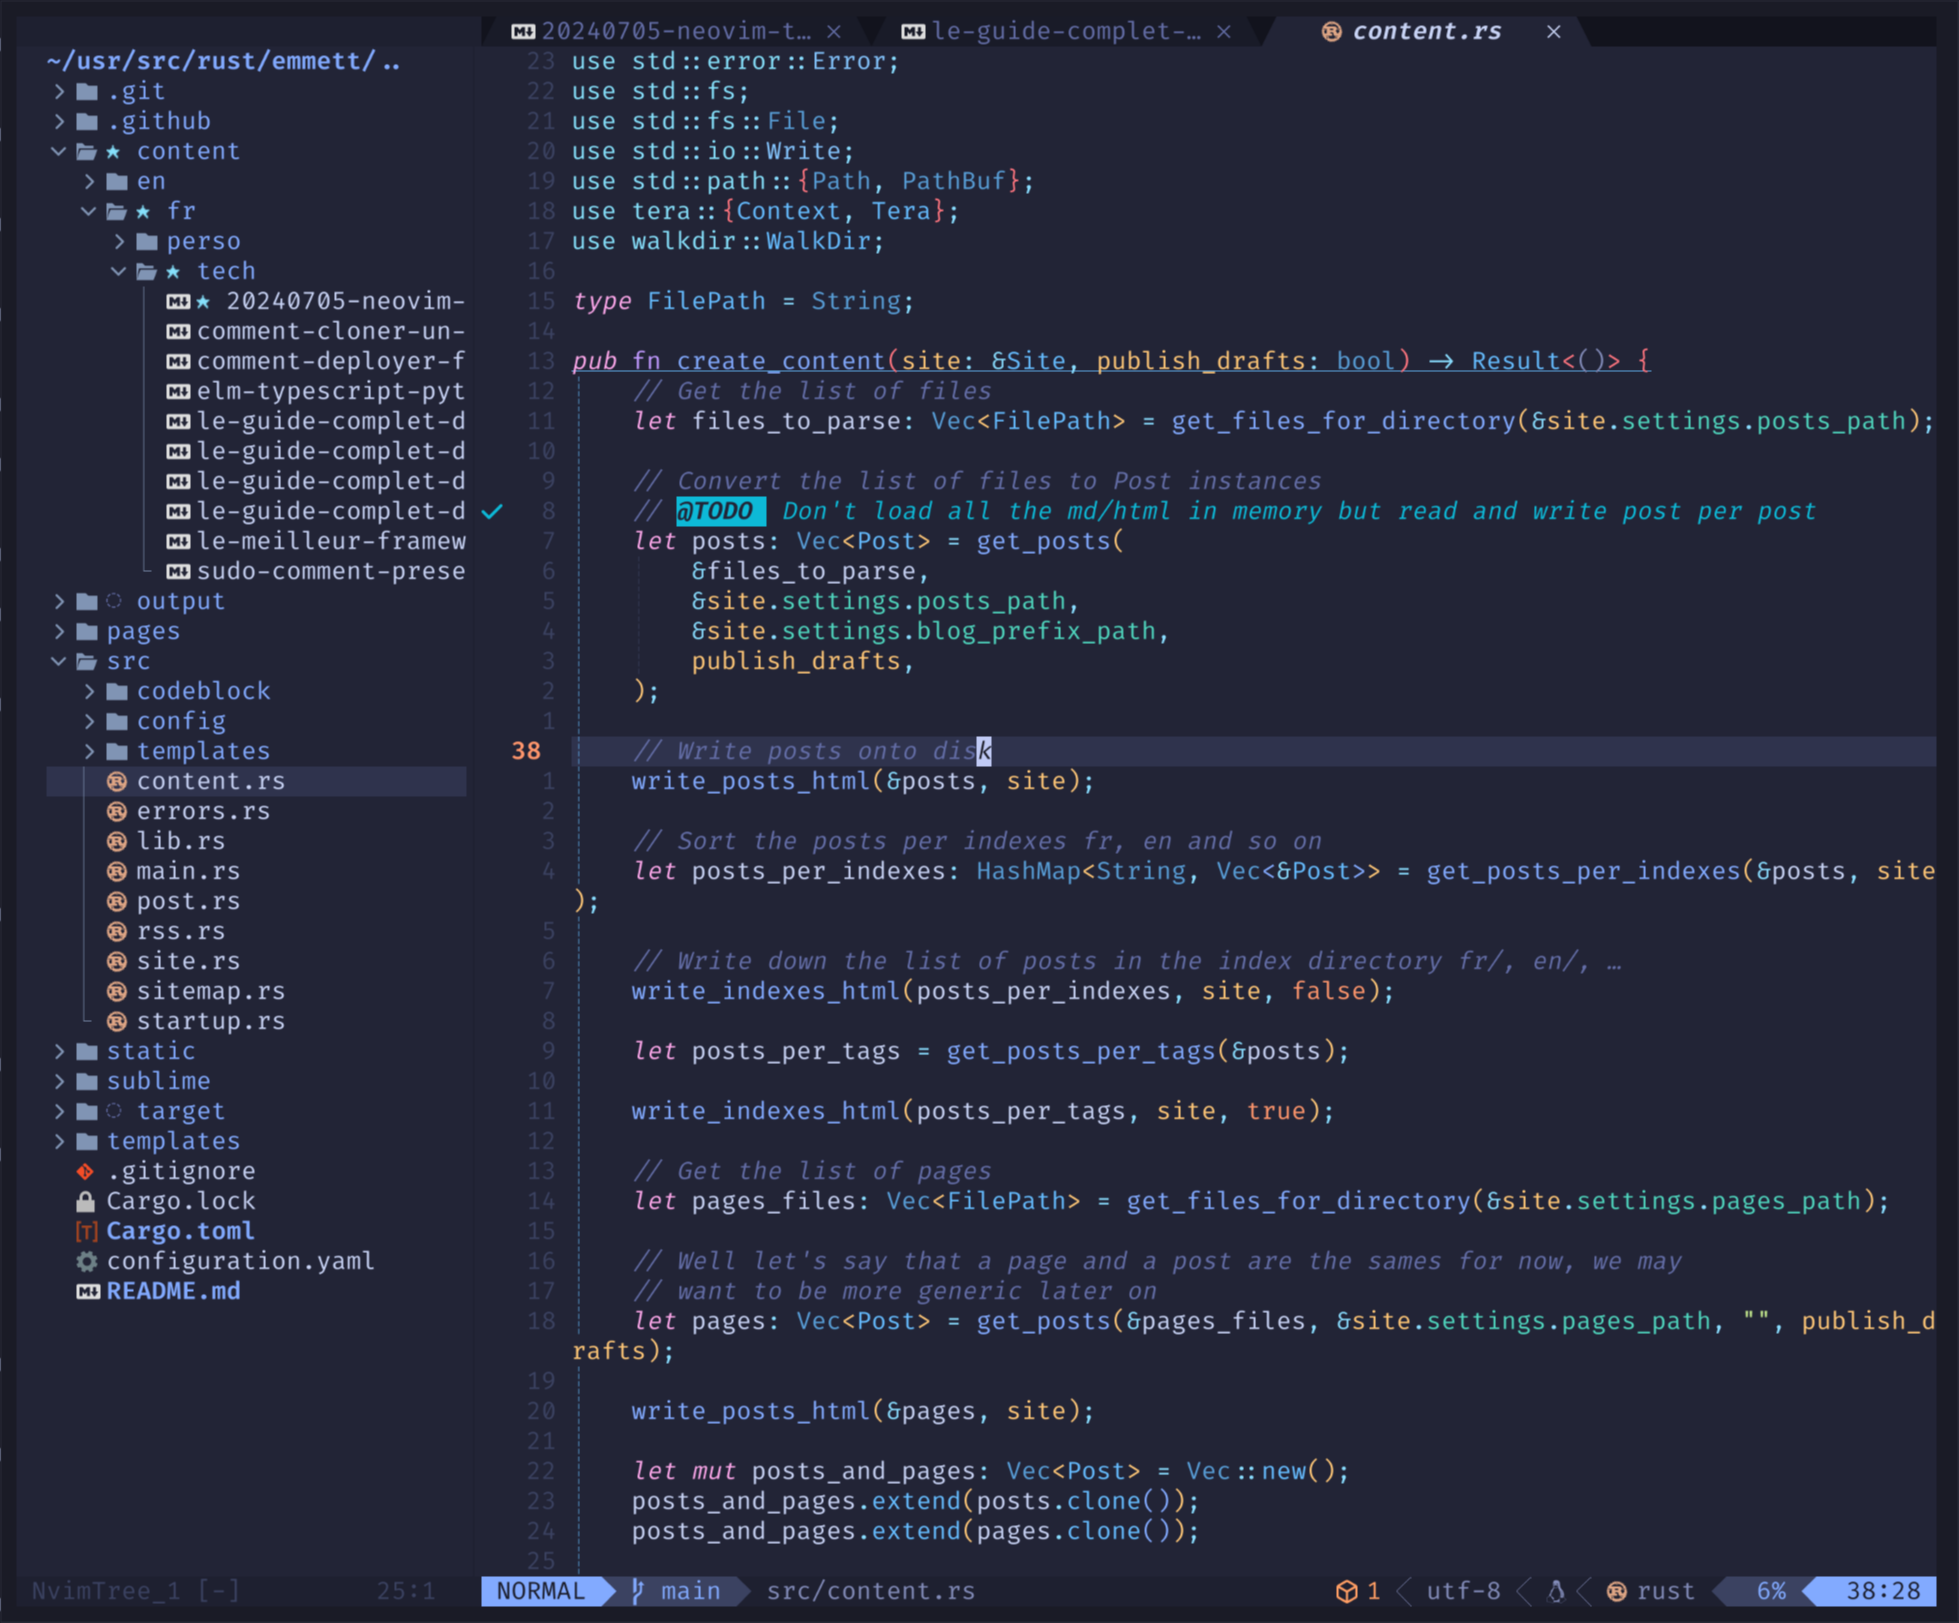Viewport: 1959px width, 1623px height.
Task: Click the Rust filetype icon in status bar
Action: click(x=1616, y=1591)
